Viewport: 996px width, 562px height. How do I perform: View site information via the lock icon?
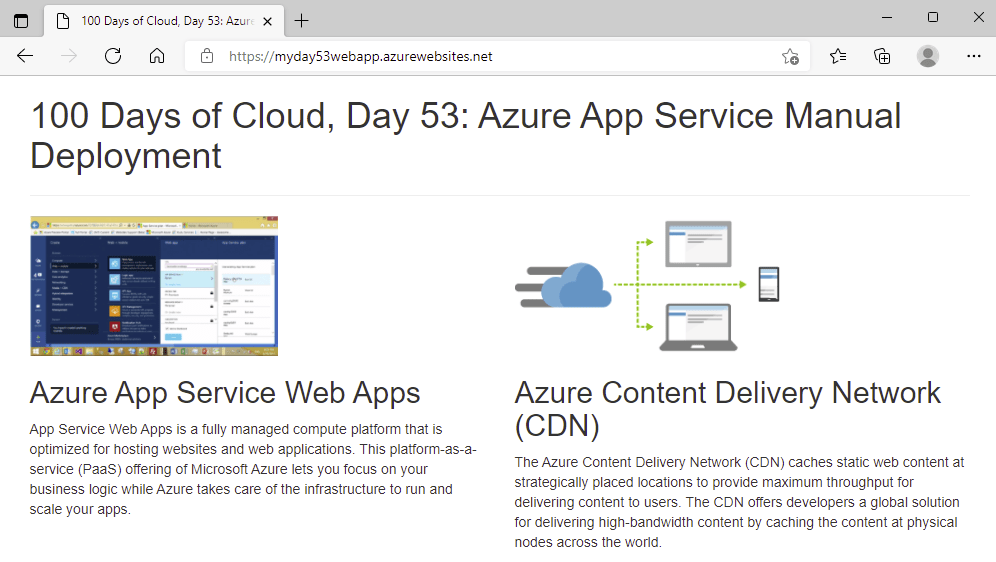tap(207, 56)
